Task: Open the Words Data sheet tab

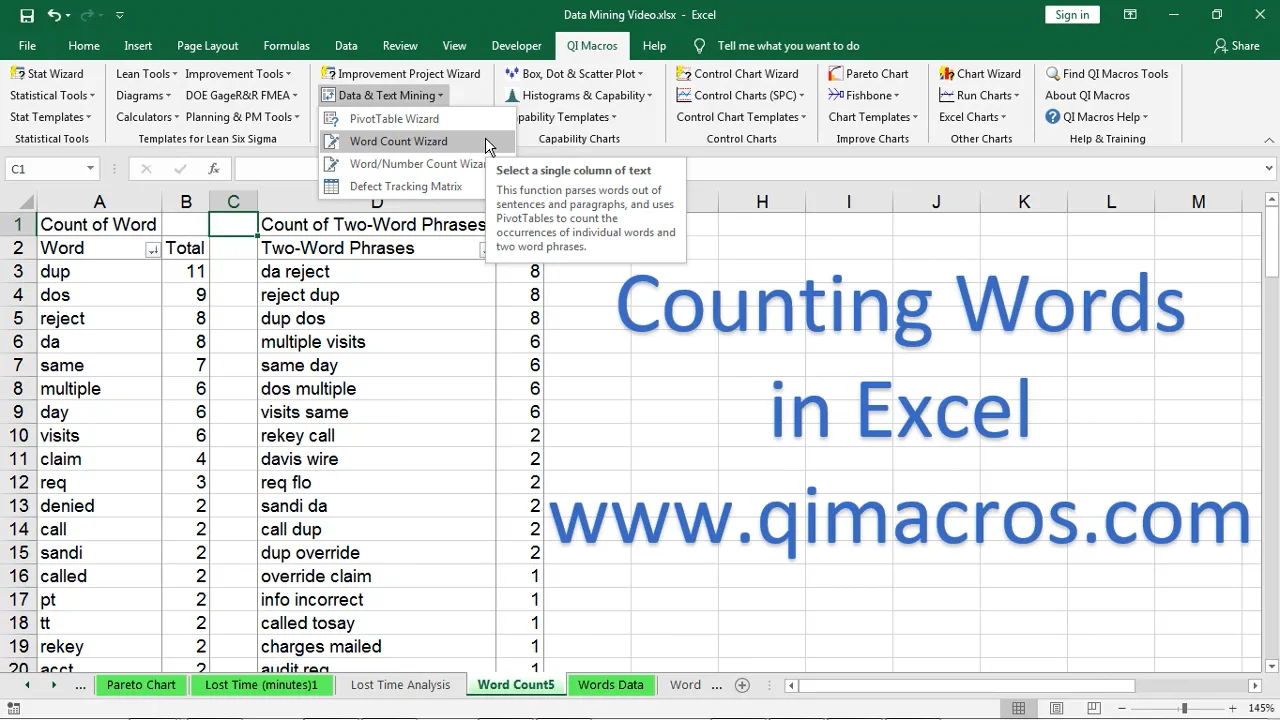Action: [610, 685]
